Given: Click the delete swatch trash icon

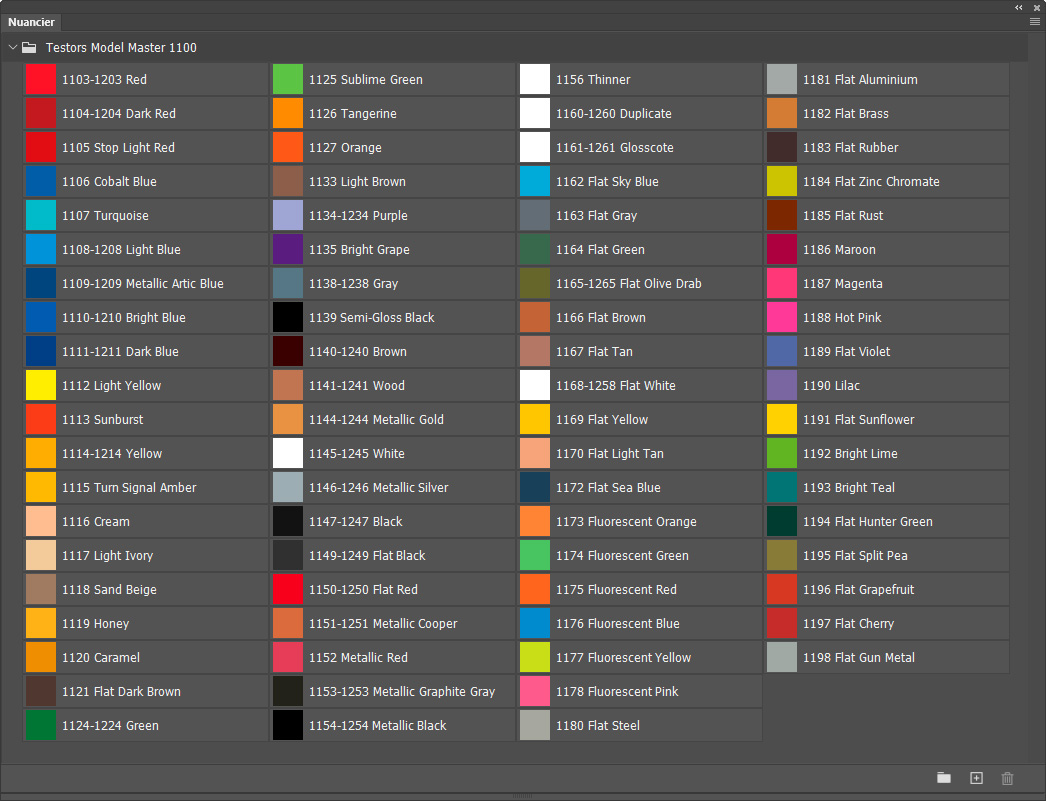Looking at the screenshot, I should click(x=1007, y=778).
